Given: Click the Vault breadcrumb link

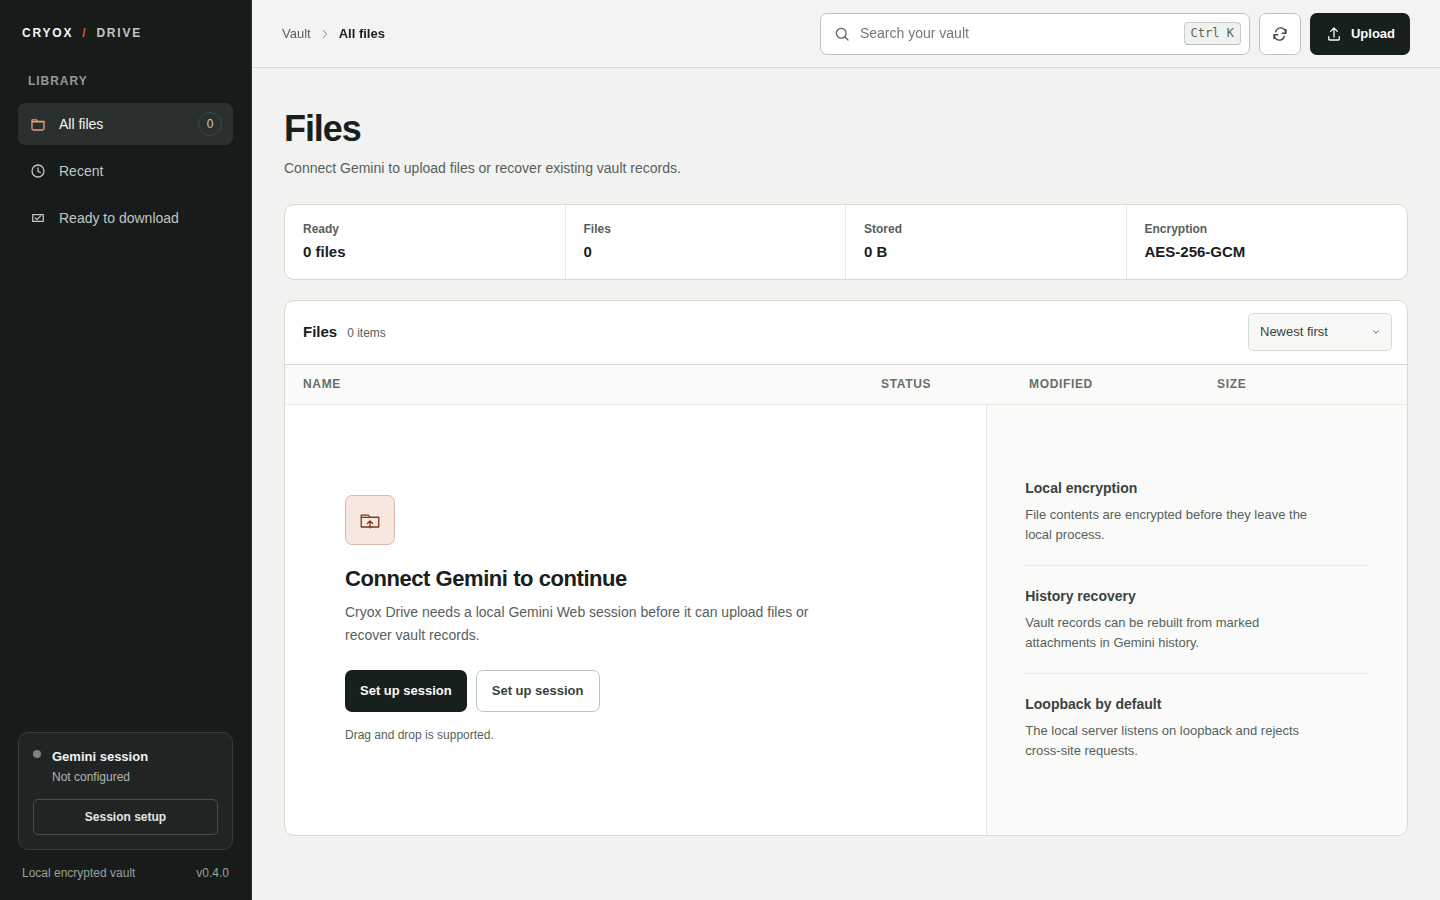Looking at the screenshot, I should (x=296, y=34).
